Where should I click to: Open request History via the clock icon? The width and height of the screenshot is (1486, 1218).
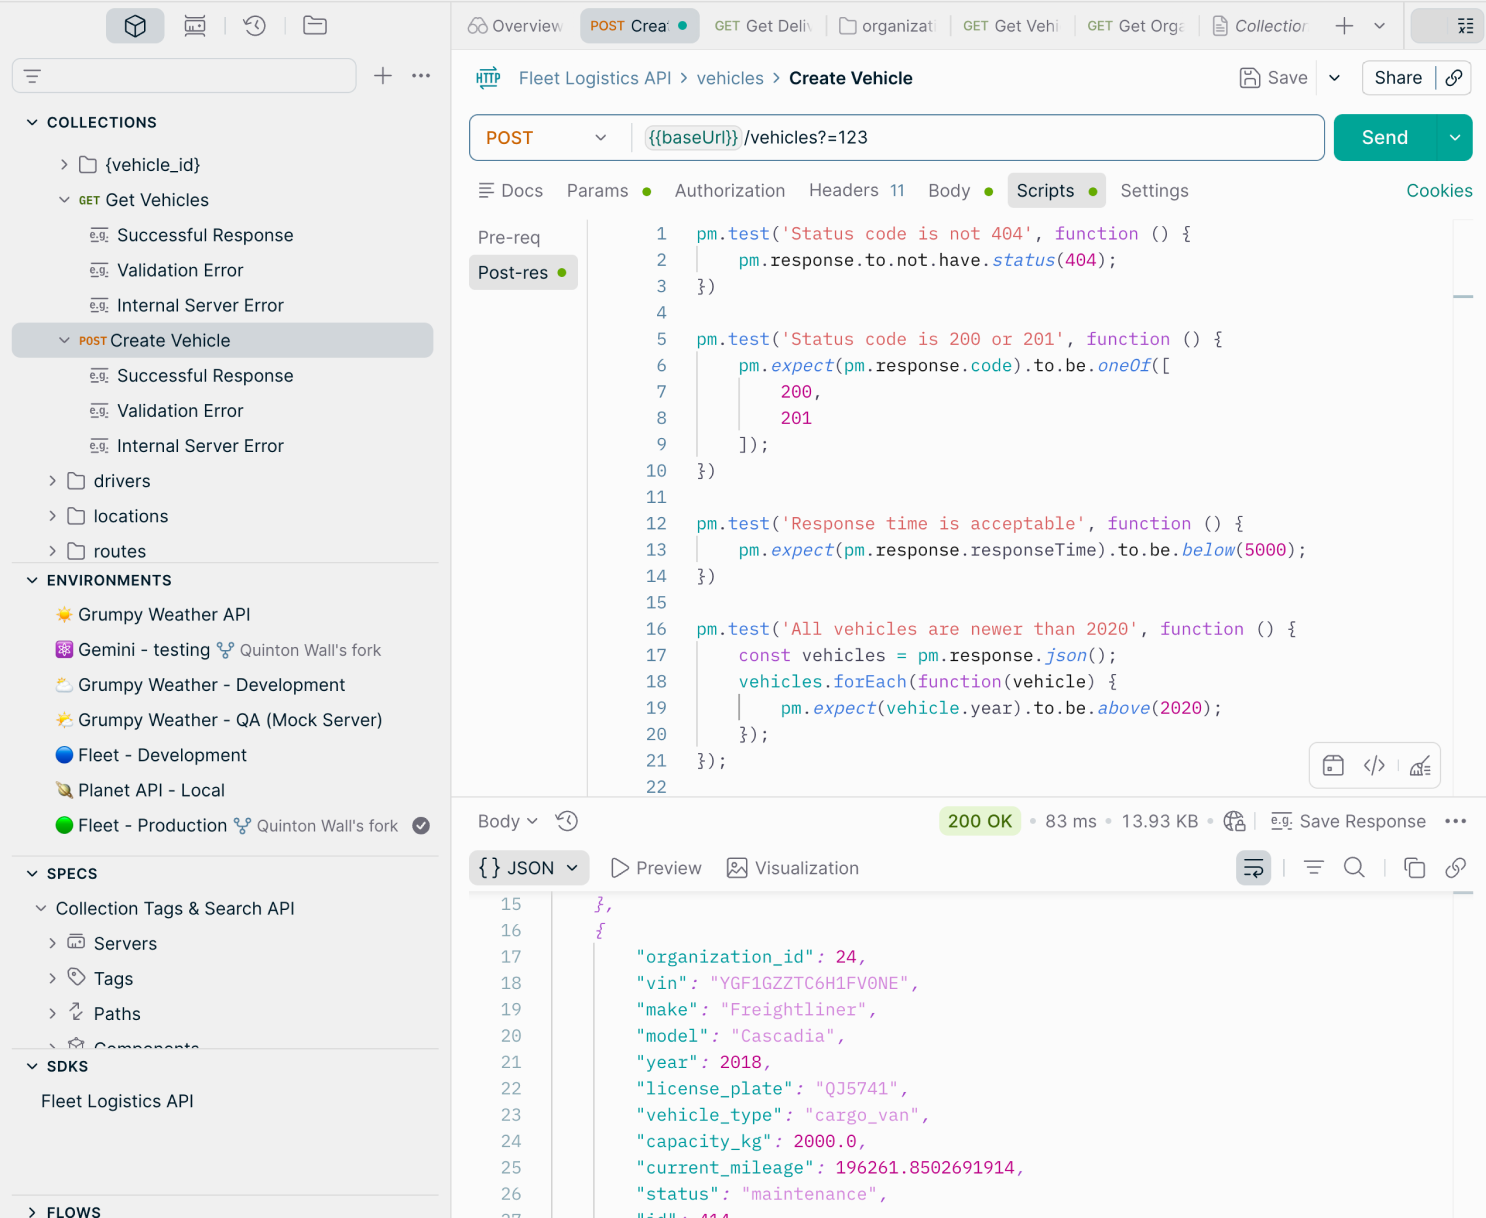click(255, 25)
